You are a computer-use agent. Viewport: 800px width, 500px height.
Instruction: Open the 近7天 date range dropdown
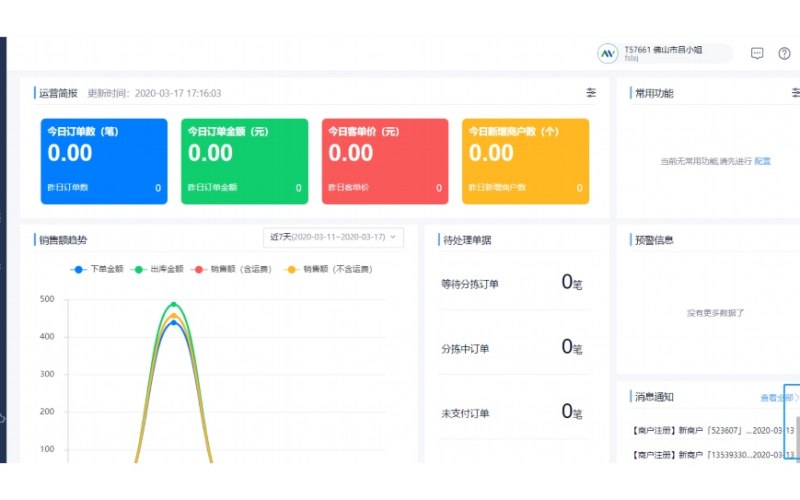(x=333, y=237)
